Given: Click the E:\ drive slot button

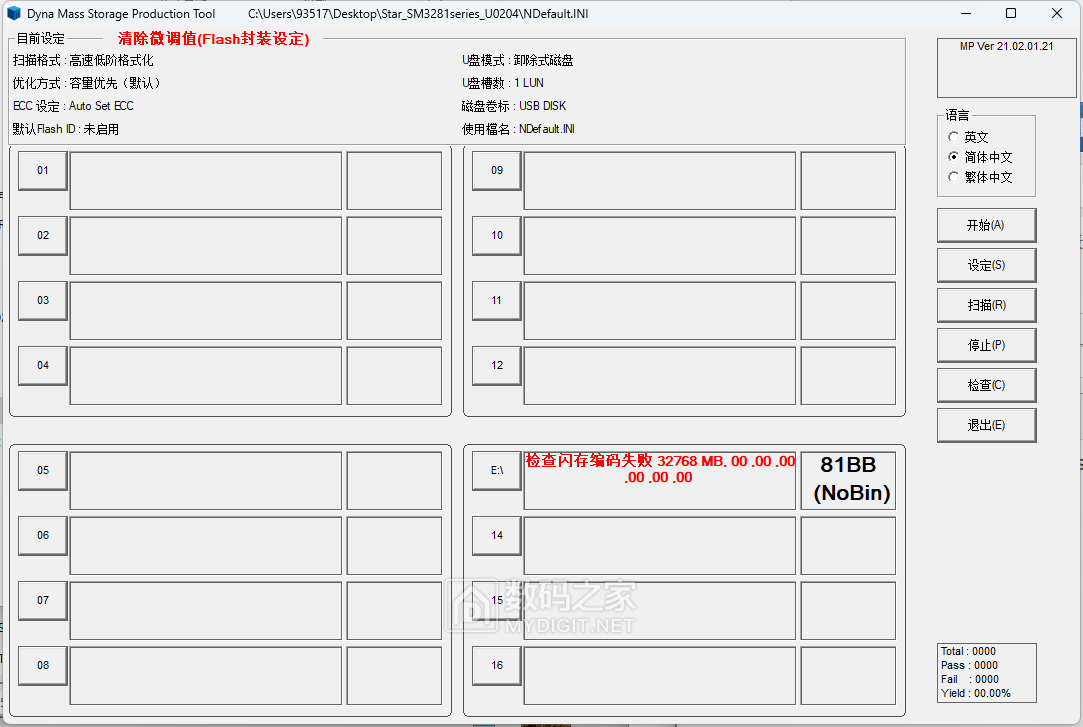Looking at the screenshot, I should (496, 470).
